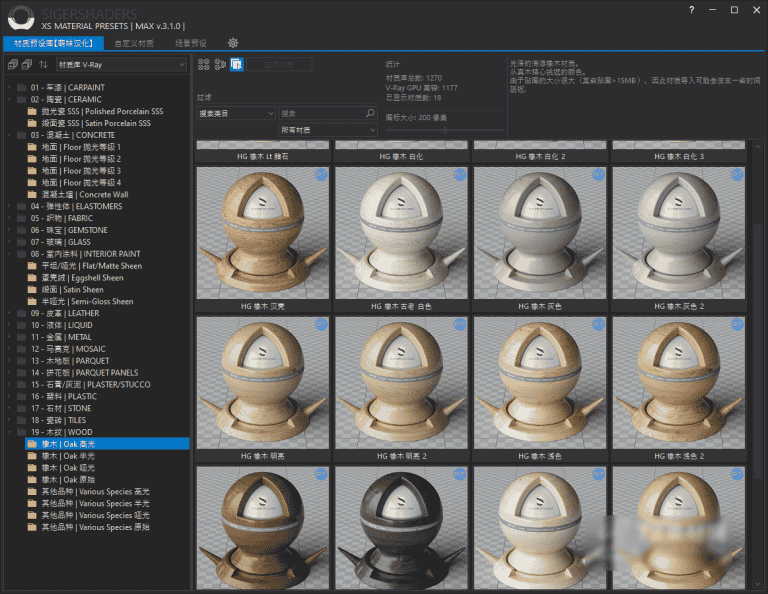
Task: Click RT badge on HG 橡木 明亮 2
Action: coord(460,324)
